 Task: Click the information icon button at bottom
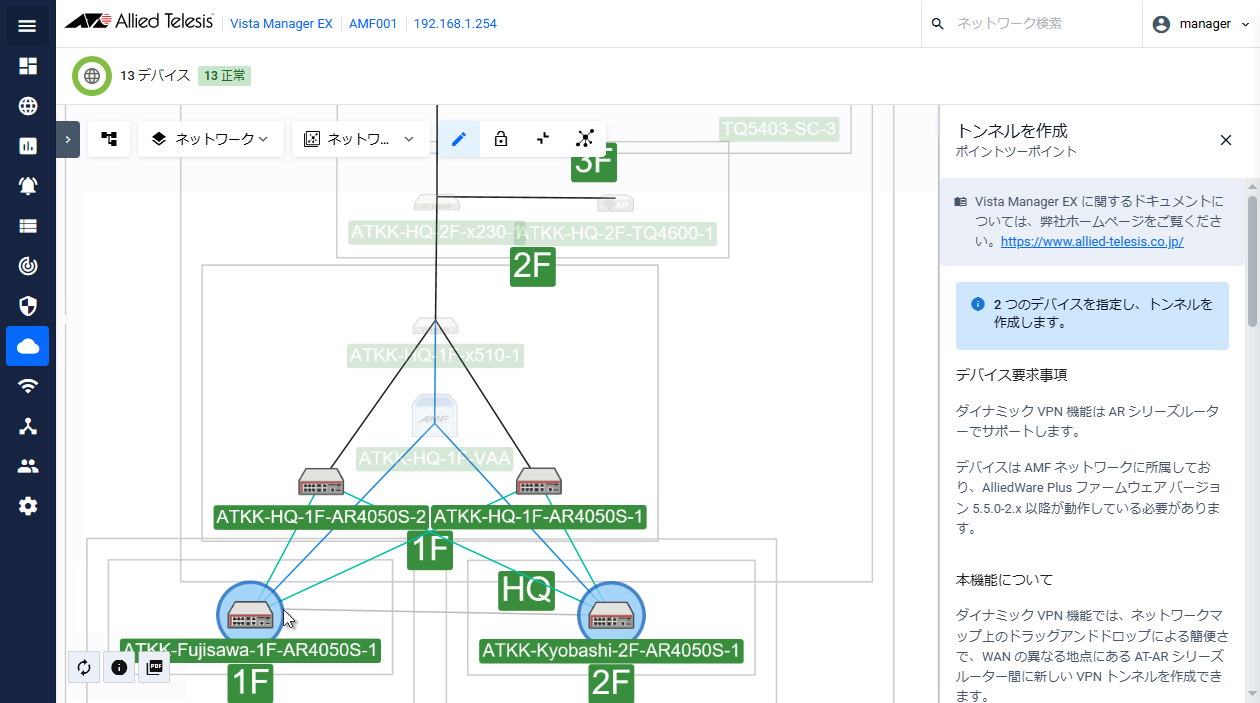tap(119, 667)
